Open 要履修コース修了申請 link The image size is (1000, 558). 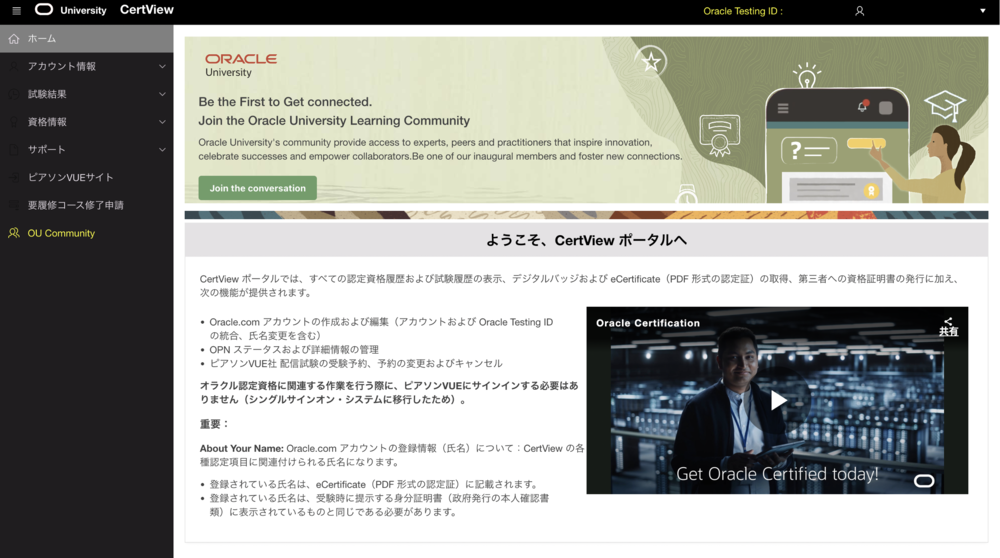pyautogui.click(x=87, y=205)
